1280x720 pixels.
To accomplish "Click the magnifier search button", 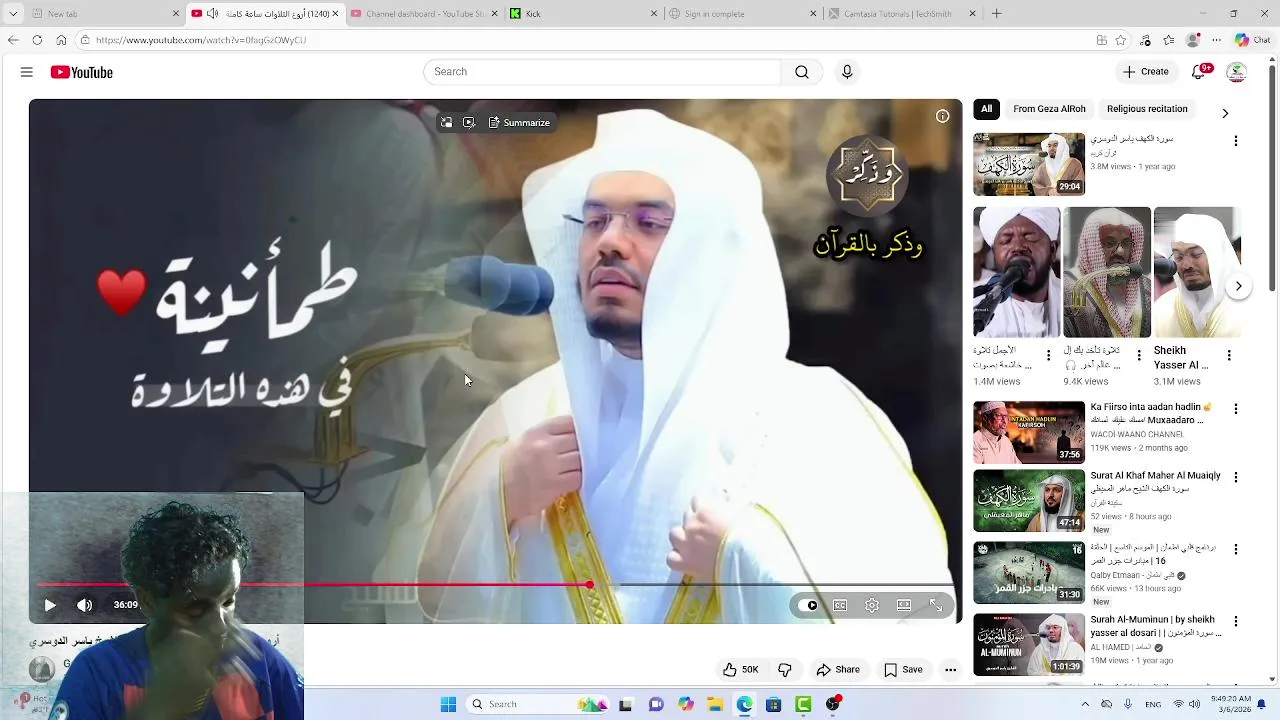I will (x=802, y=72).
